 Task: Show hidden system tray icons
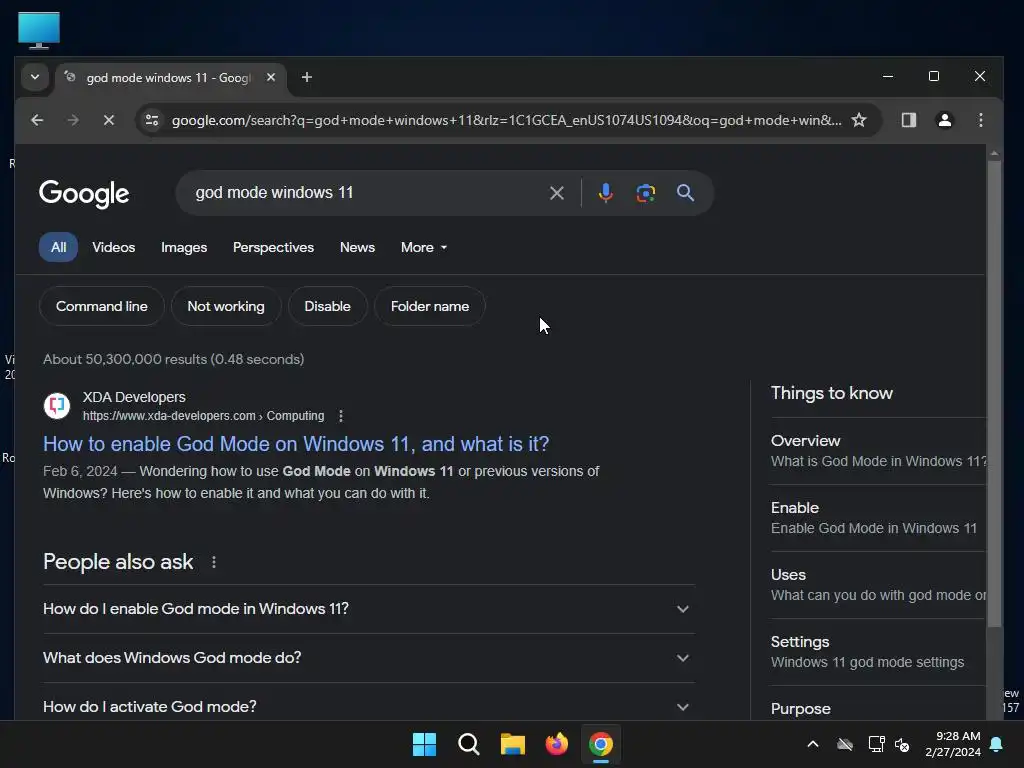[x=813, y=744]
